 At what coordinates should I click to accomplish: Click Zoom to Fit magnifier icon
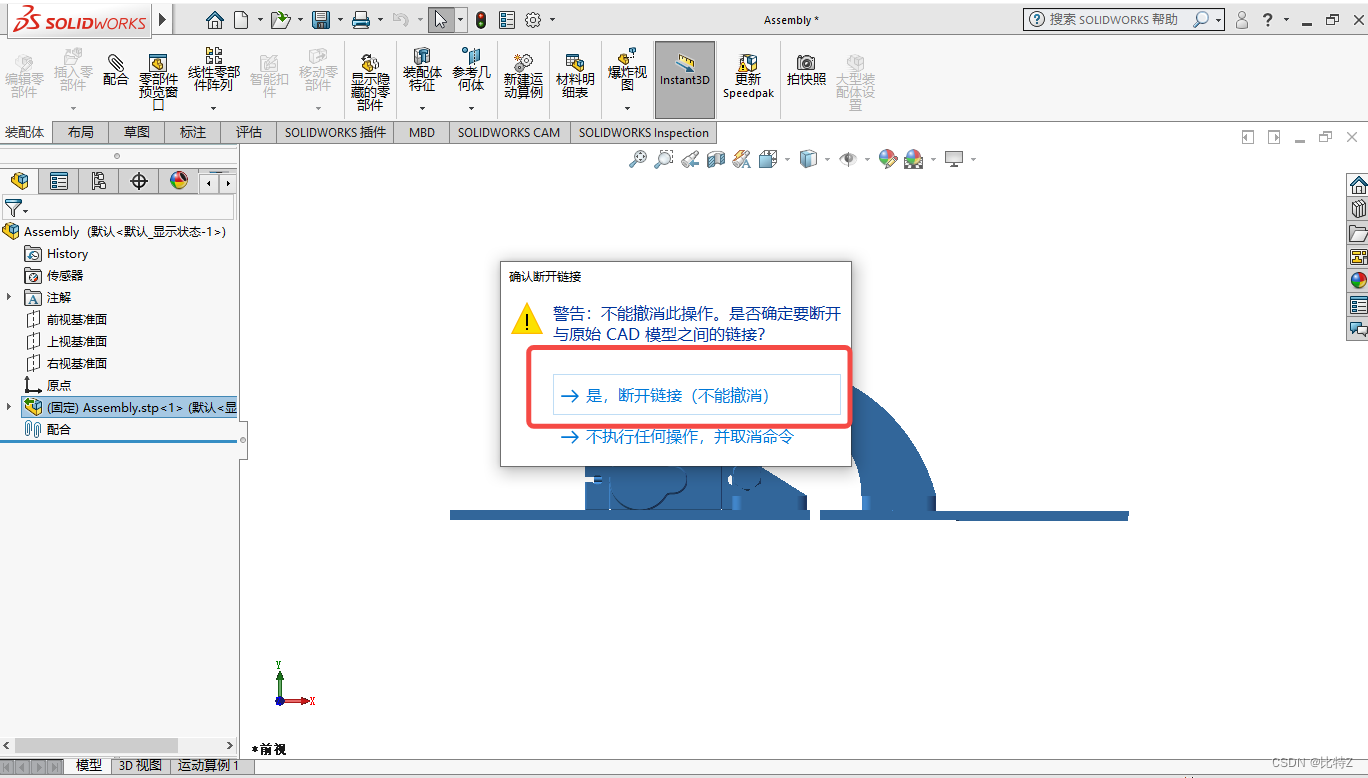tap(637, 159)
